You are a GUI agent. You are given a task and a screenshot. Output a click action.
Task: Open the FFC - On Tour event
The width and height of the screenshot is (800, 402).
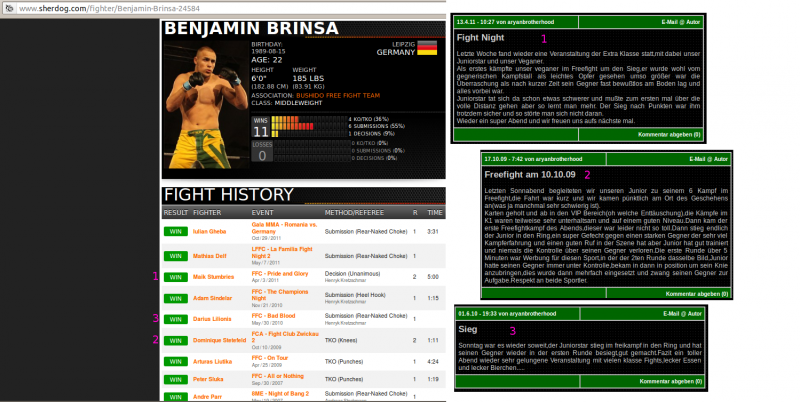pyautogui.click(x=270, y=358)
